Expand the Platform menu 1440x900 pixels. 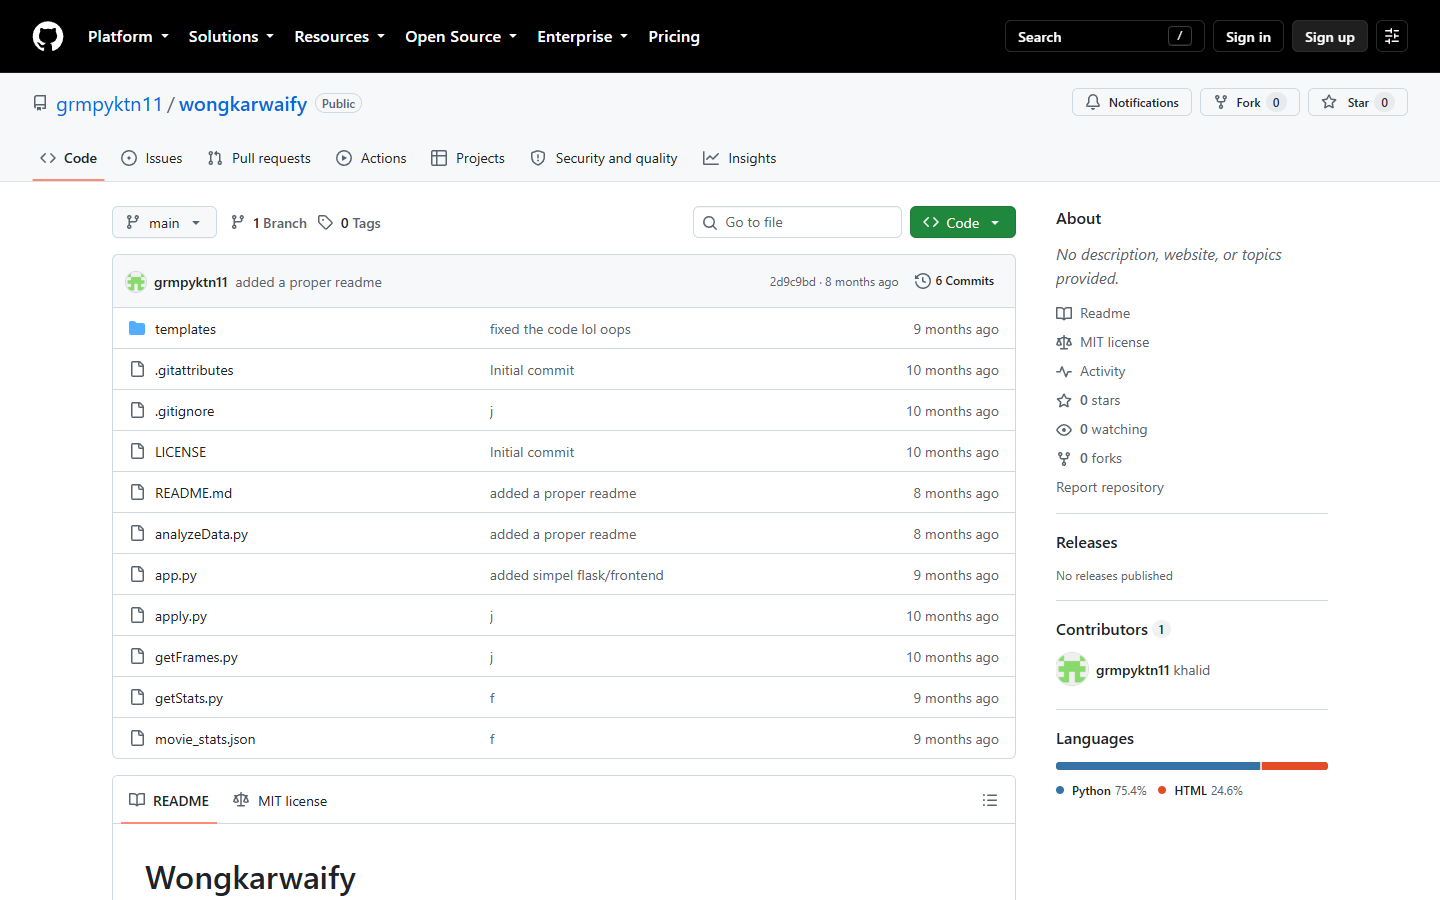[x=128, y=37]
